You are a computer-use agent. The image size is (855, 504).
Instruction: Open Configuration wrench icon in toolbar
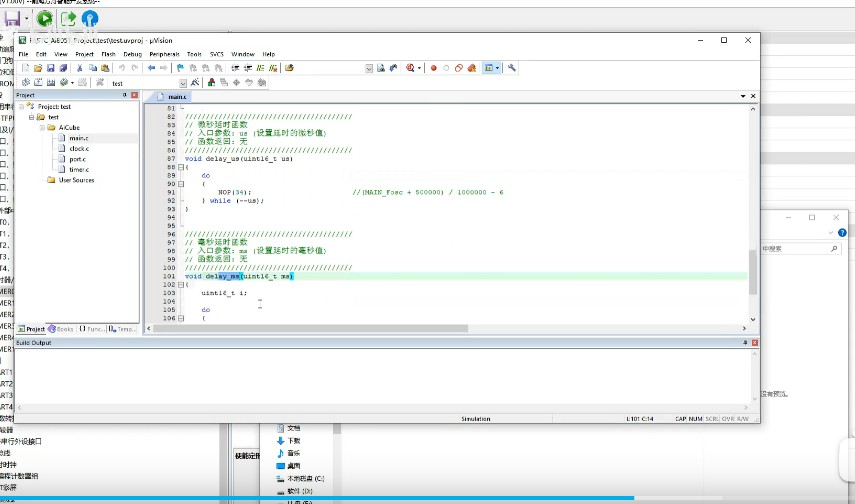click(x=512, y=68)
